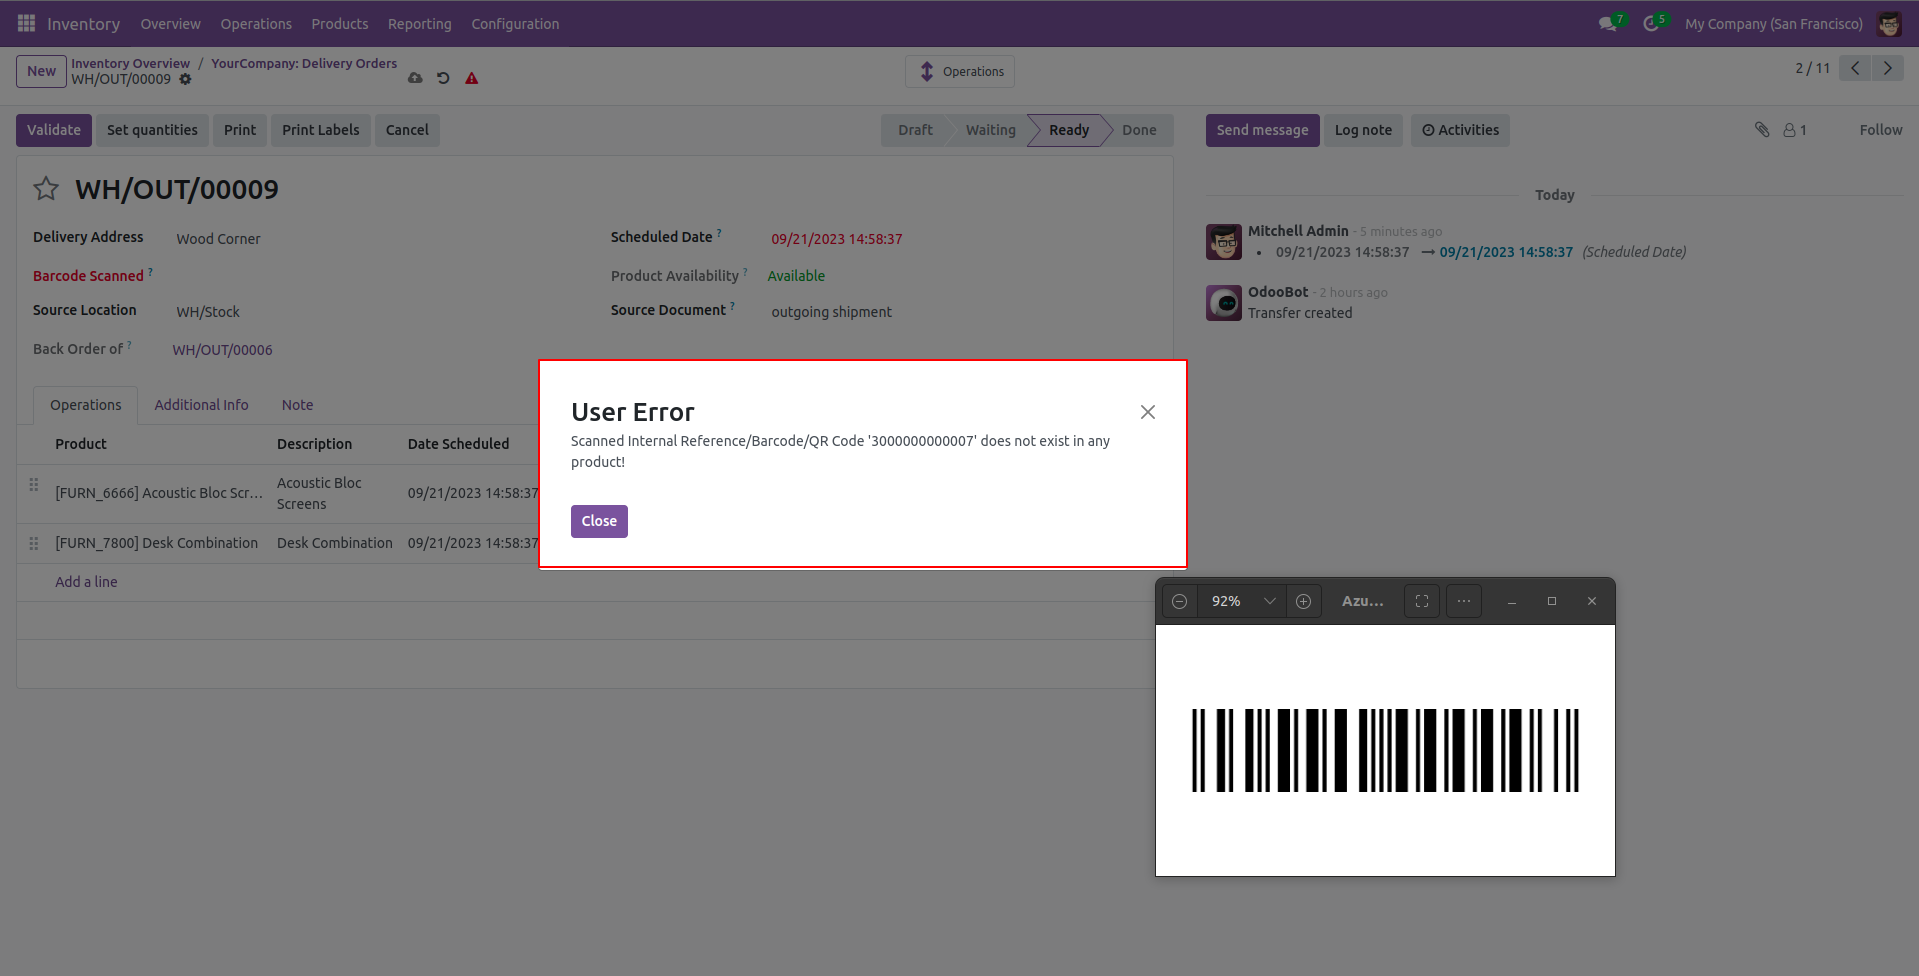Image resolution: width=1919 pixels, height=976 pixels.
Task: Click Set quantities button
Action: (x=152, y=130)
